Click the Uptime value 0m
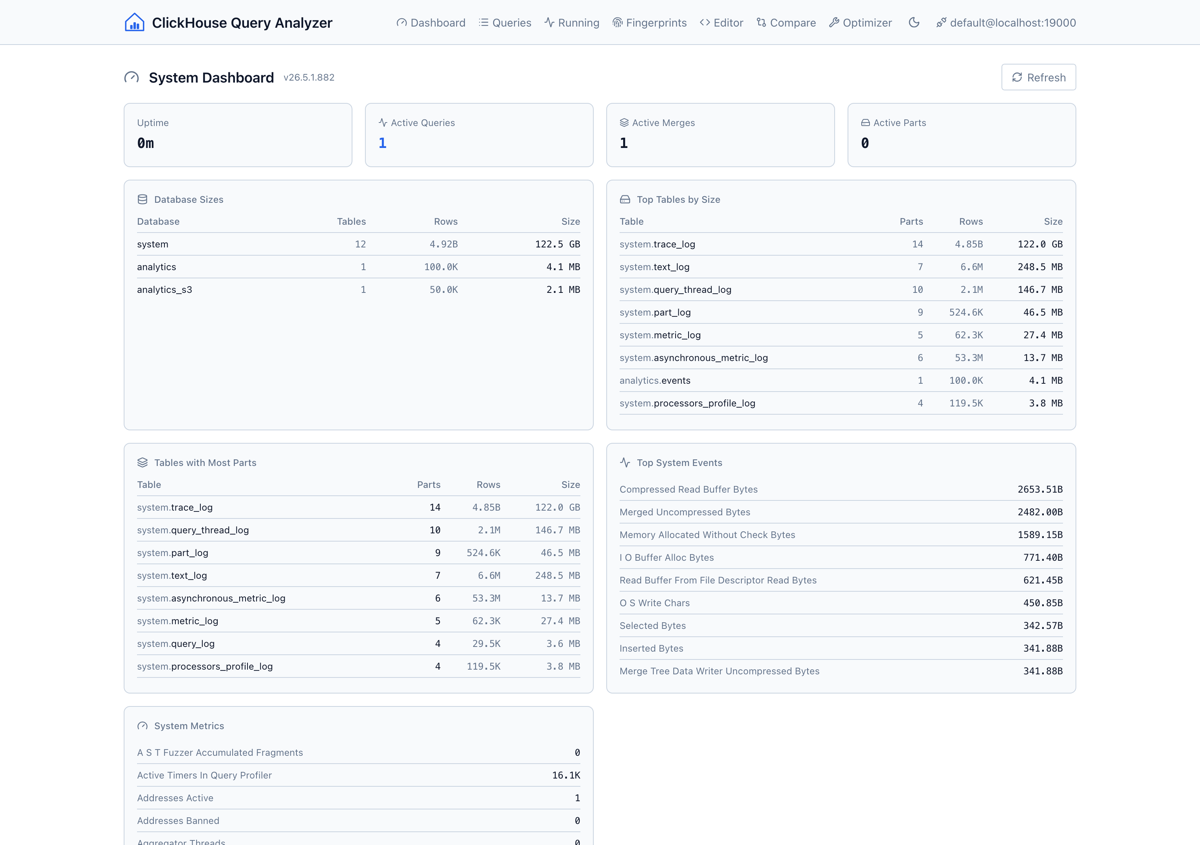Viewport: 1200px width, 845px height. click(146, 143)
